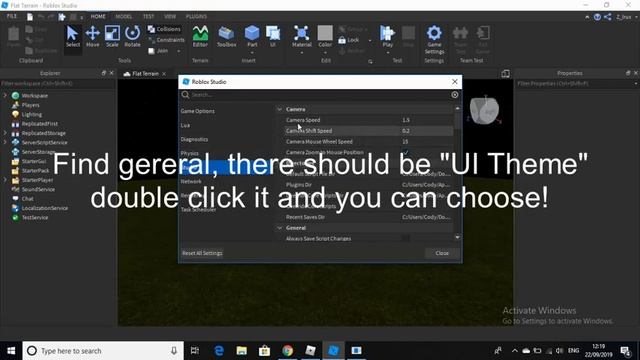Select TestService in Explorer

click(35, 218)
